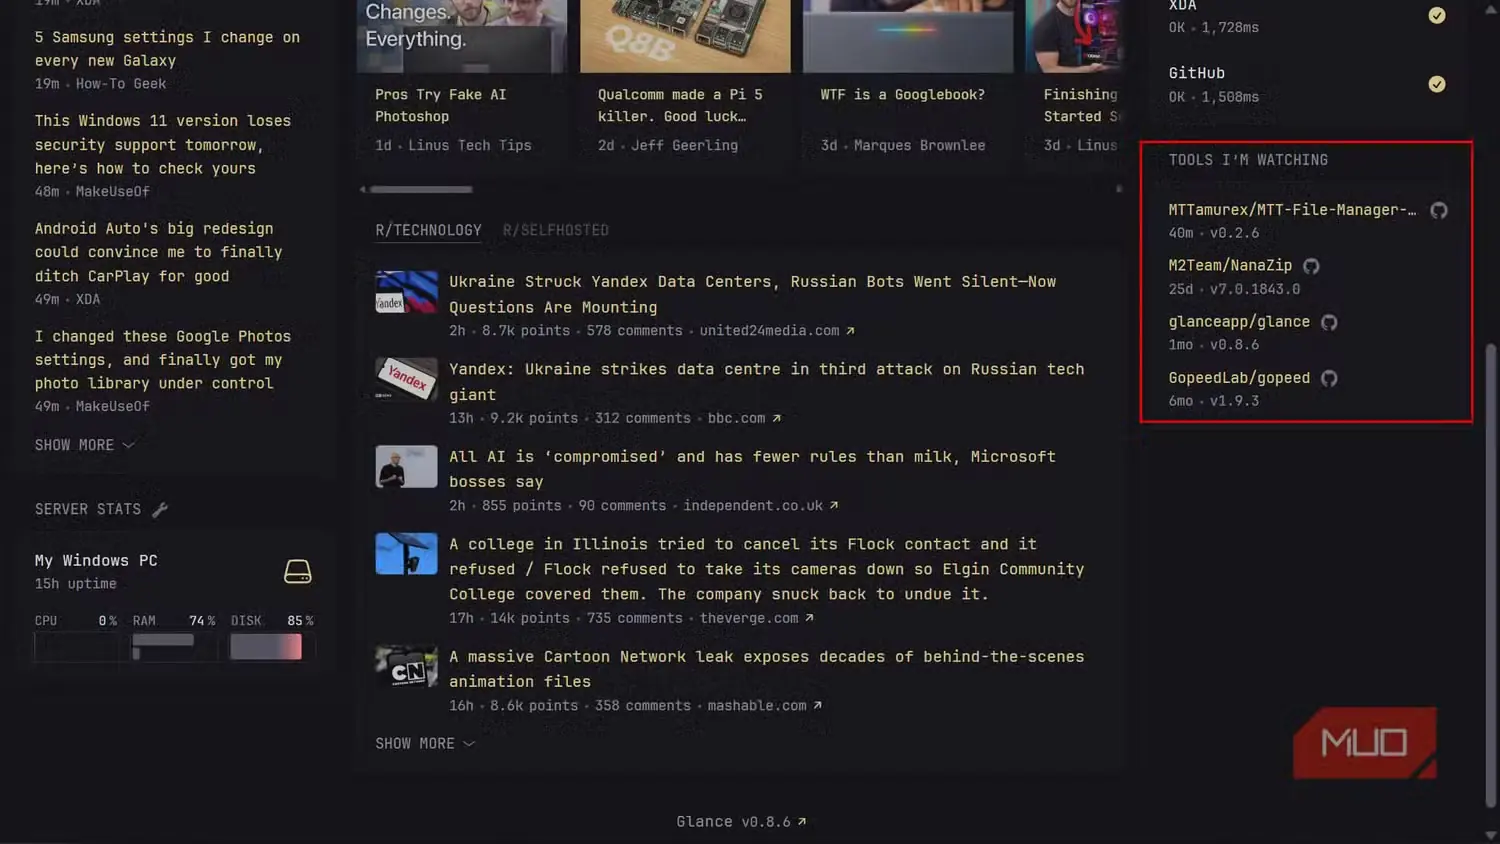Open the Pros Try Fake AI Photoshop thumbnail
Viewport: 1500px width, 844px height.
(462, 36)
